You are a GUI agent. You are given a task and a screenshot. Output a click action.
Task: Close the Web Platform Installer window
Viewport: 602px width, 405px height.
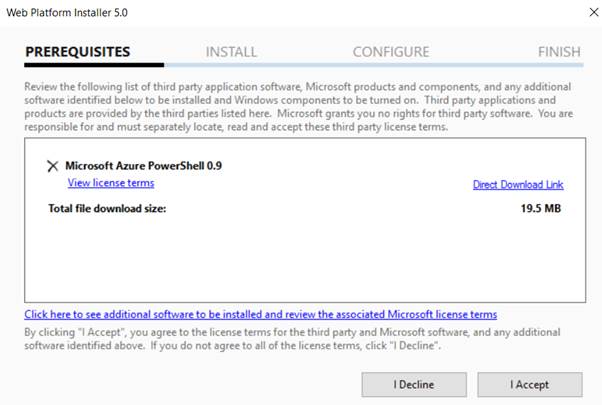[581, 15]
